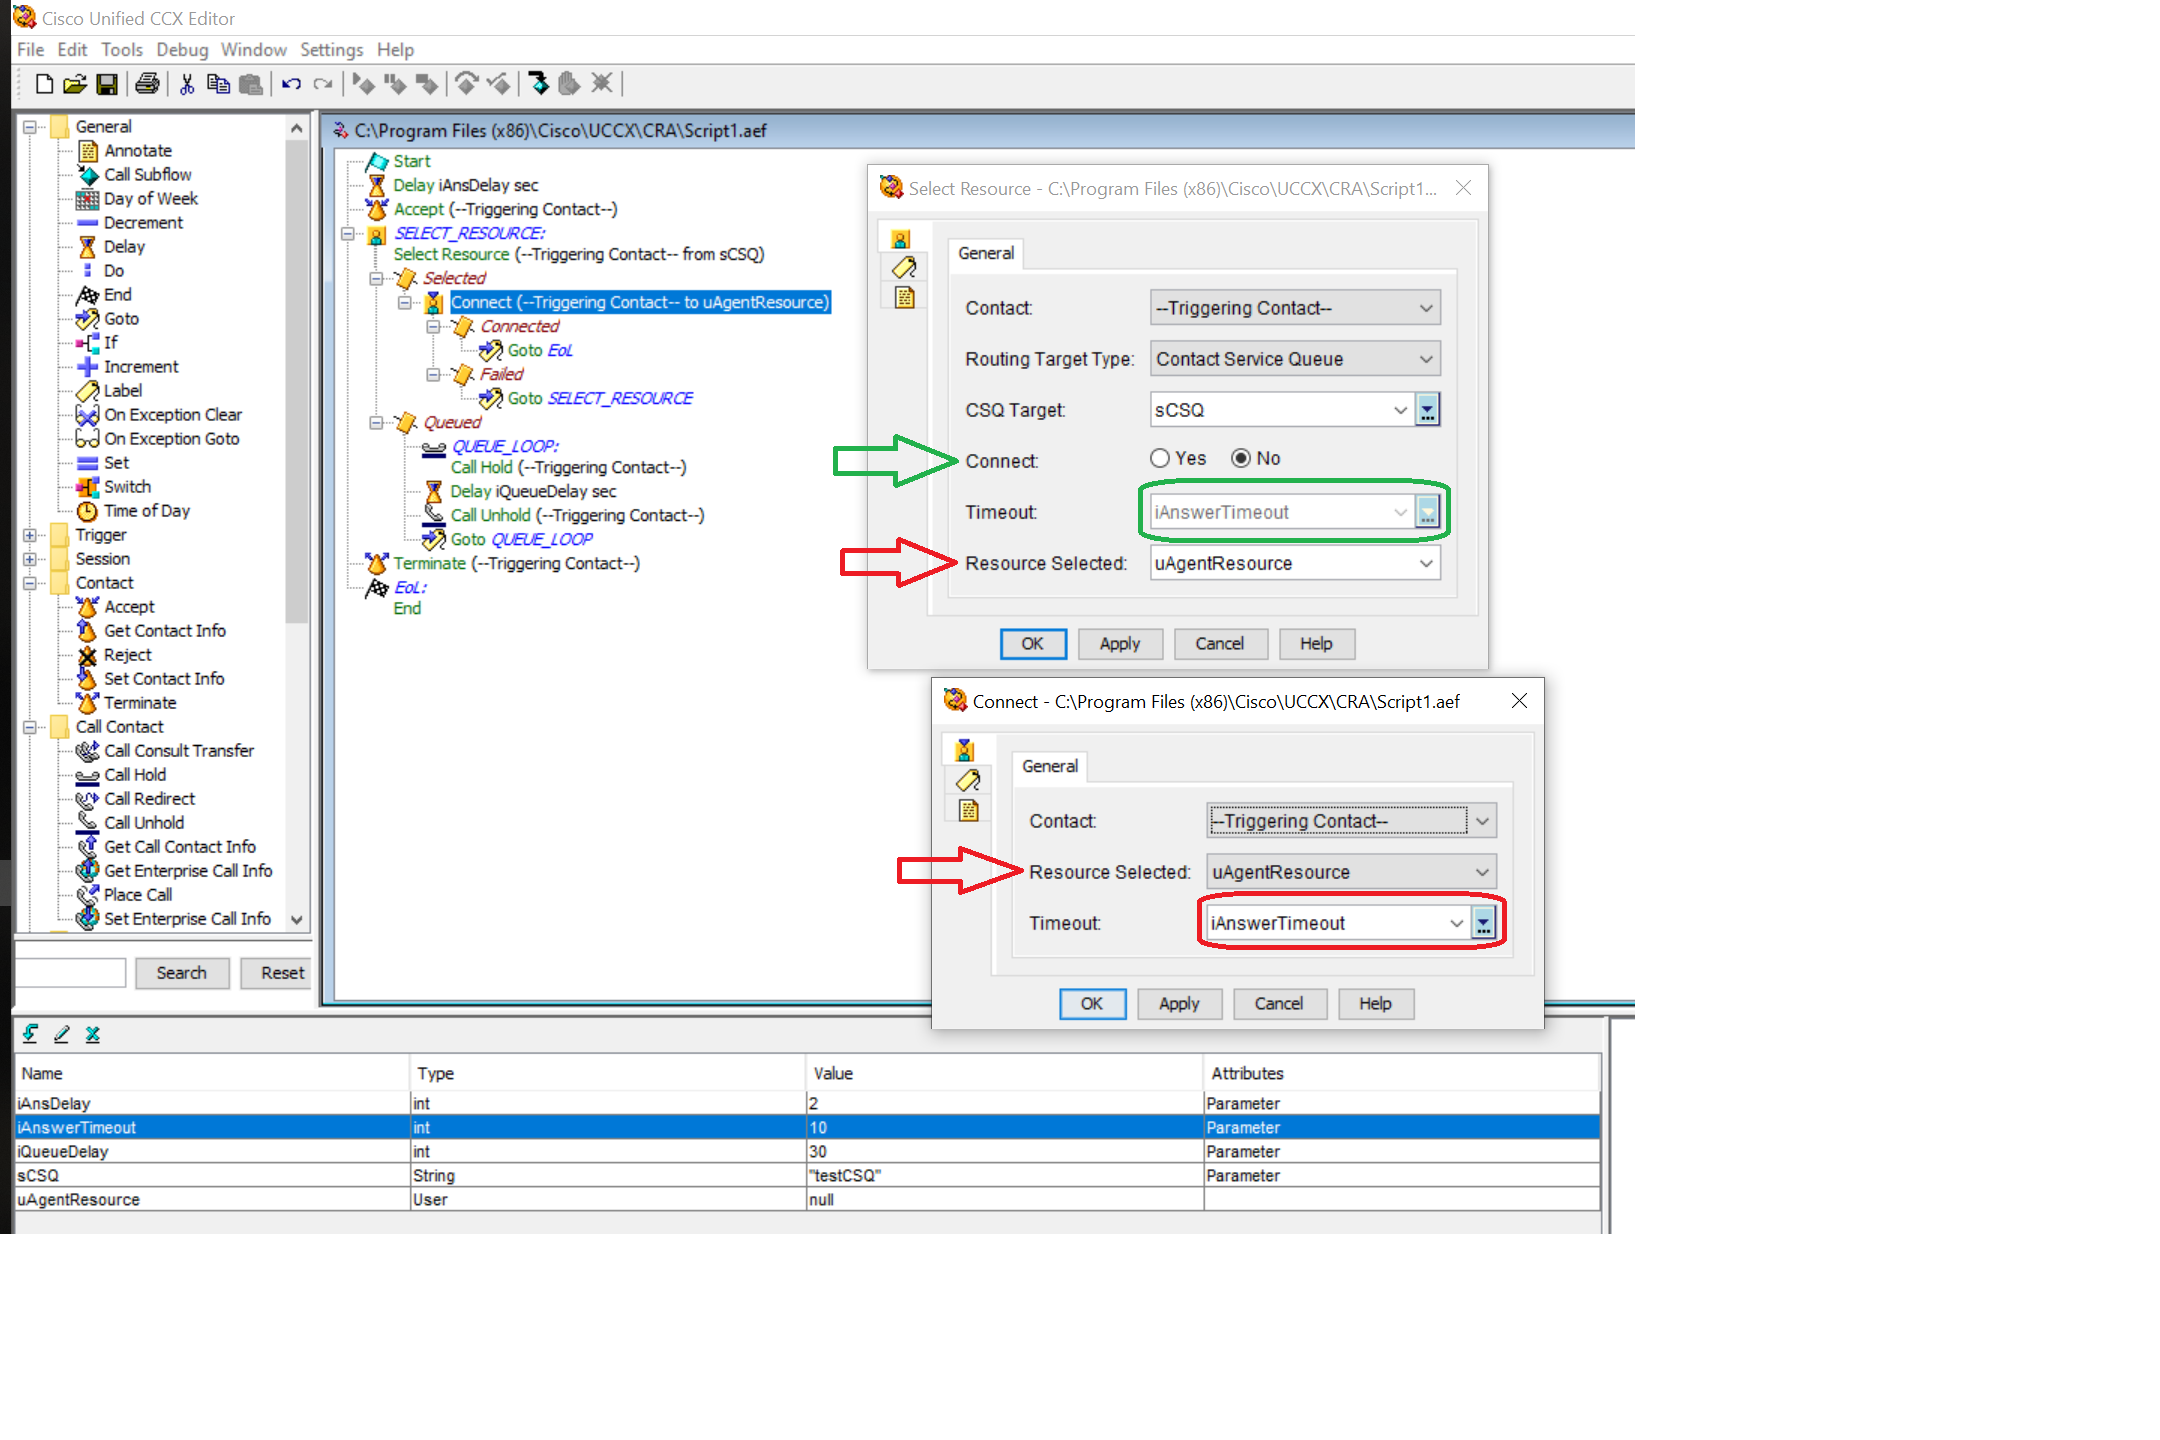The width and height of the screenshot is (2160, 1440).
Task: Click the Copy toolbar icon
Action: click(218, 84)
